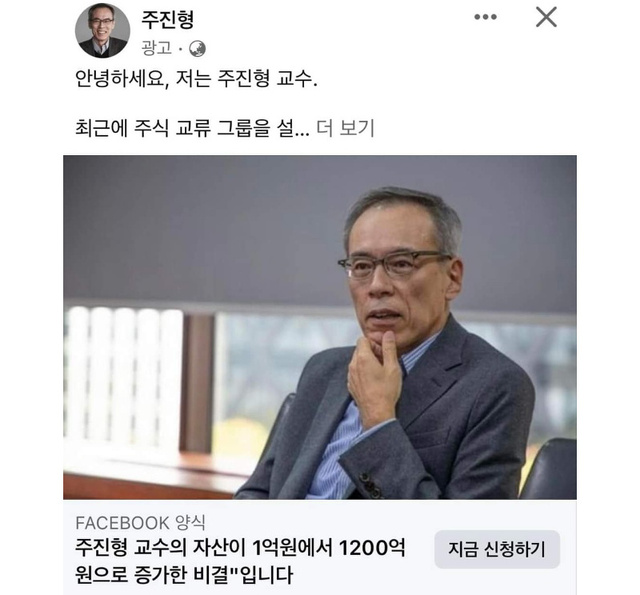640x595 pixels.
Task: Open the ad photo of the man
Action: coord(320,327)
